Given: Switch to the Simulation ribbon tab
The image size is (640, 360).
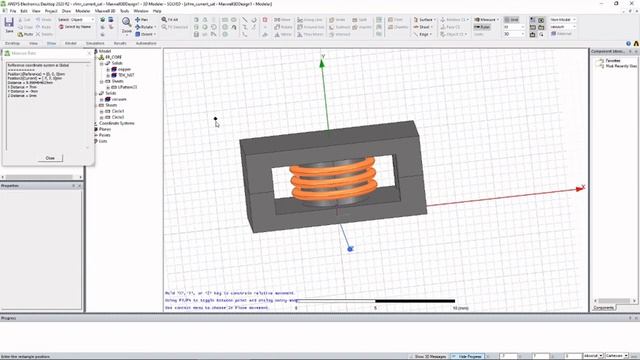Looking at the screenshot, I should click(x=95, y=43).
